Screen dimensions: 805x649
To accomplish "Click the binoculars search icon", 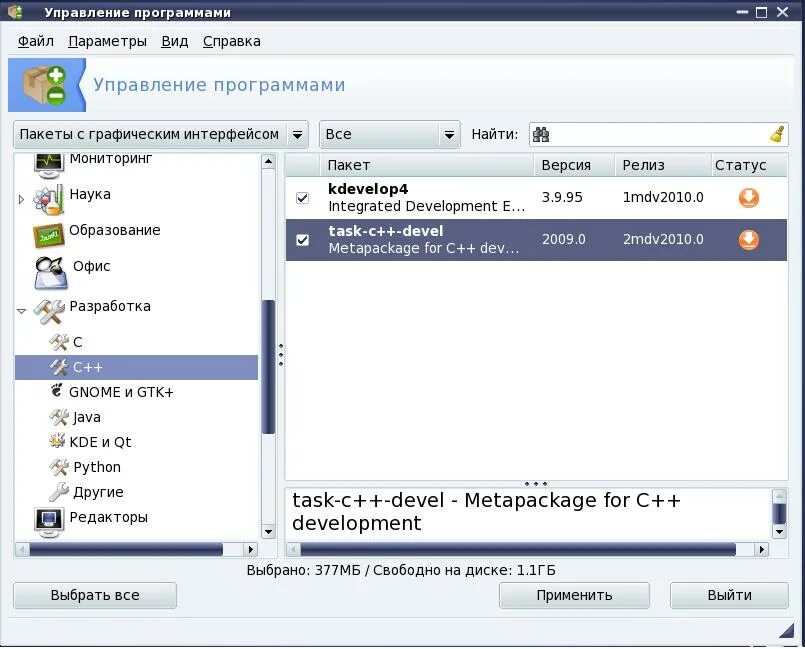I will 541,135.
